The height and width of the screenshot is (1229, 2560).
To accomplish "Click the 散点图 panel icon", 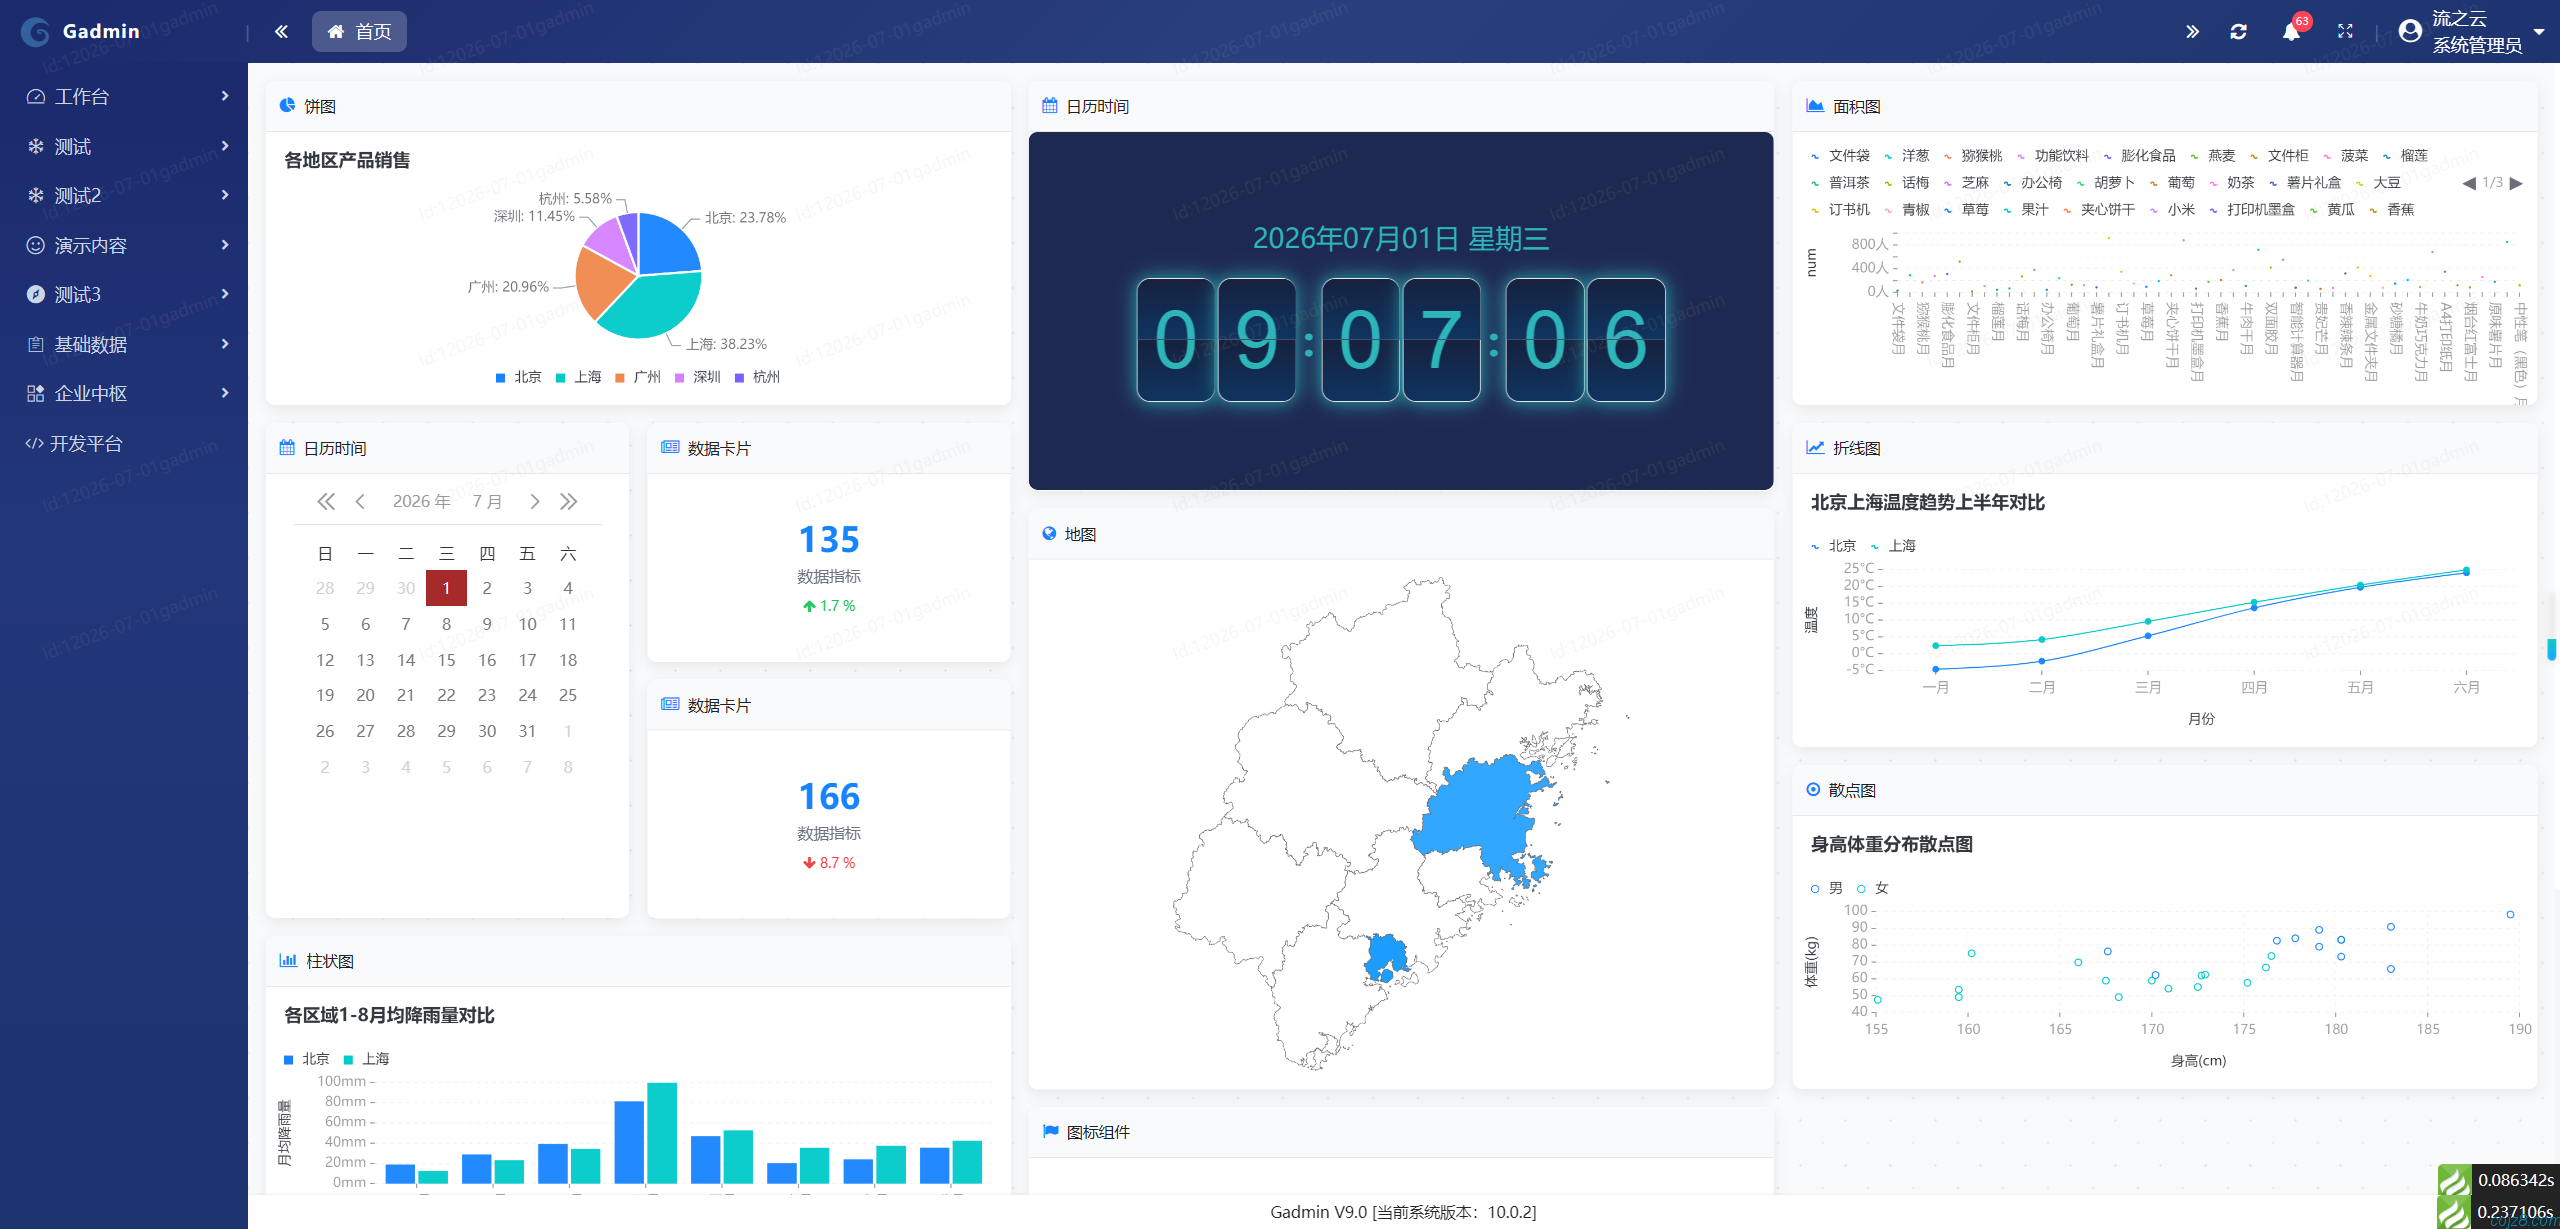I will [x=1813, y=790].
